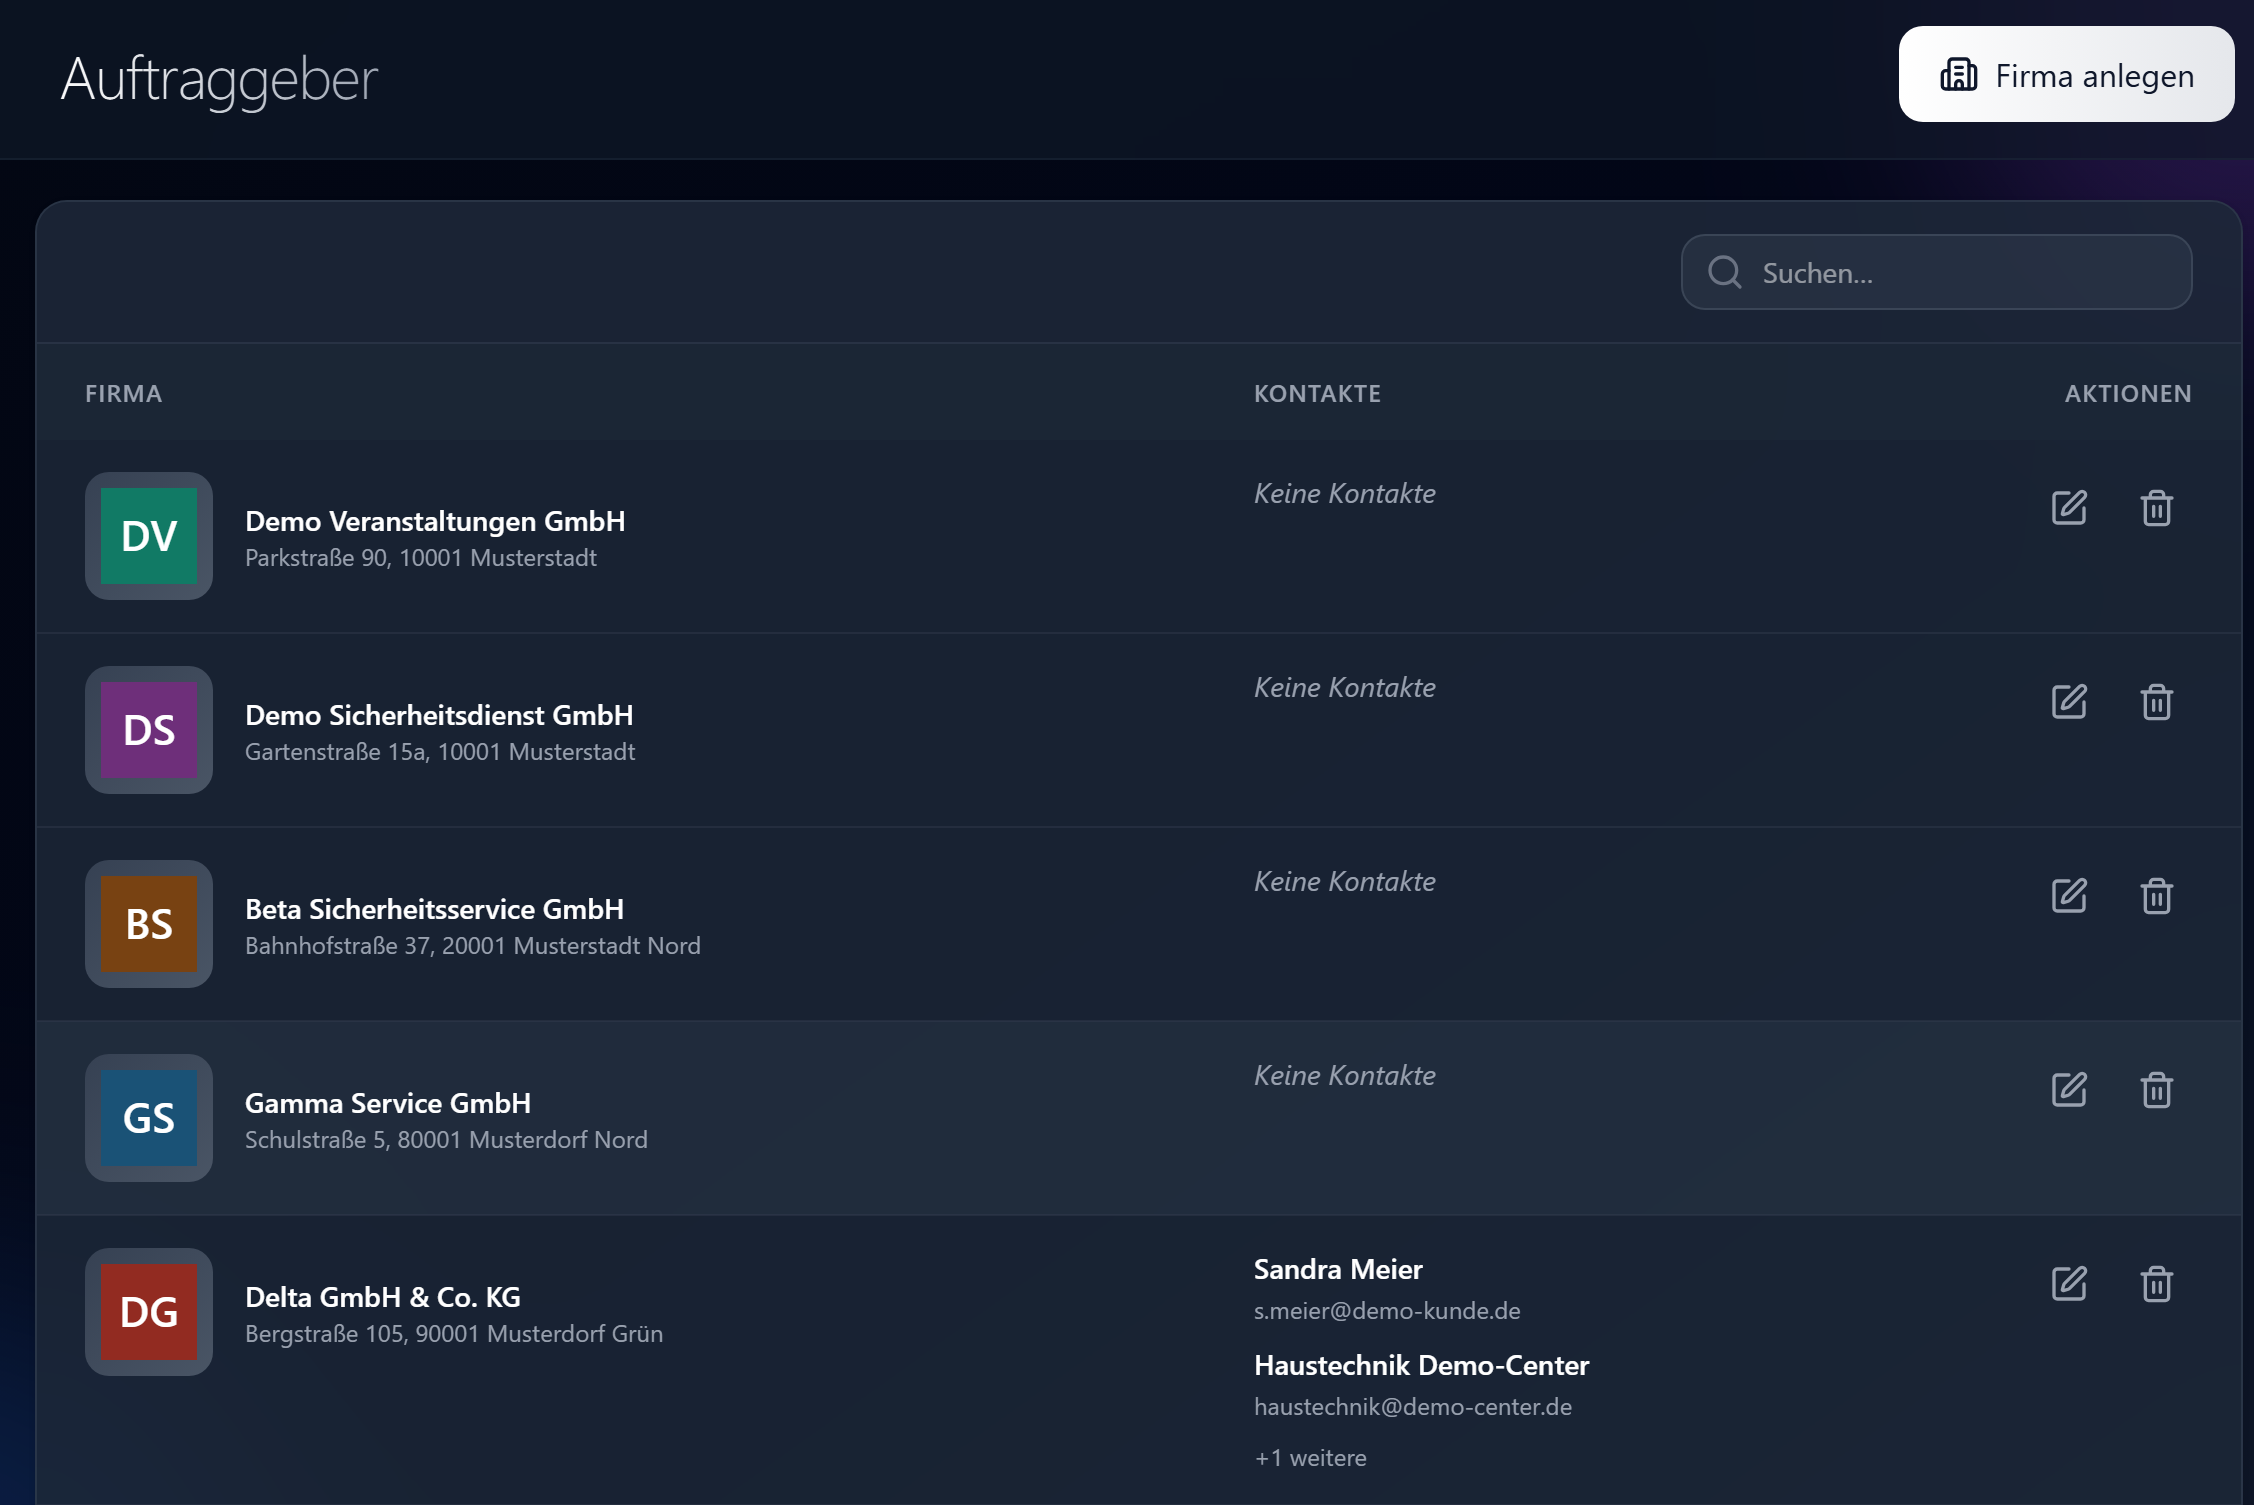Click address Parkstraße 90, 10001 Musterstadt

tap(421, 558)
